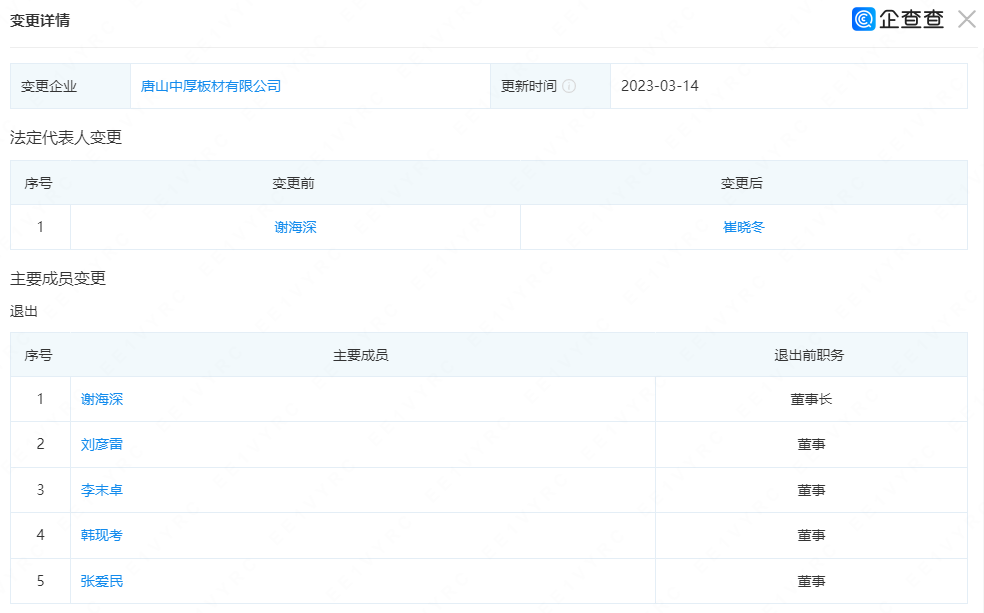Click the 变更后 column header
The width and height of the screenshot is (984, 613).
[x=742, y=183]
